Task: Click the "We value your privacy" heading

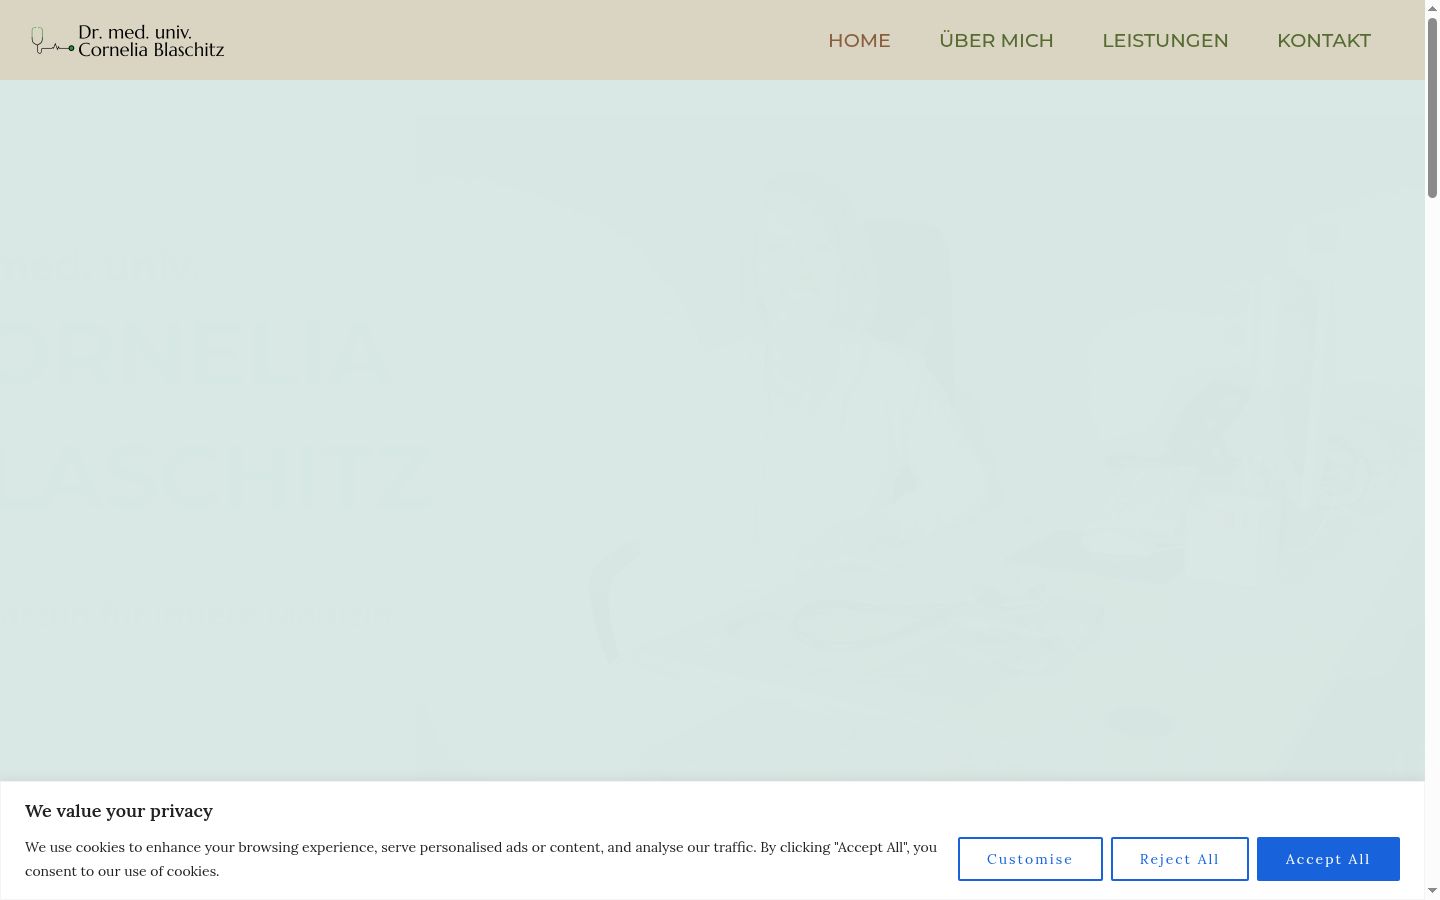Action: pyautogui.click(x=119, y=811)
